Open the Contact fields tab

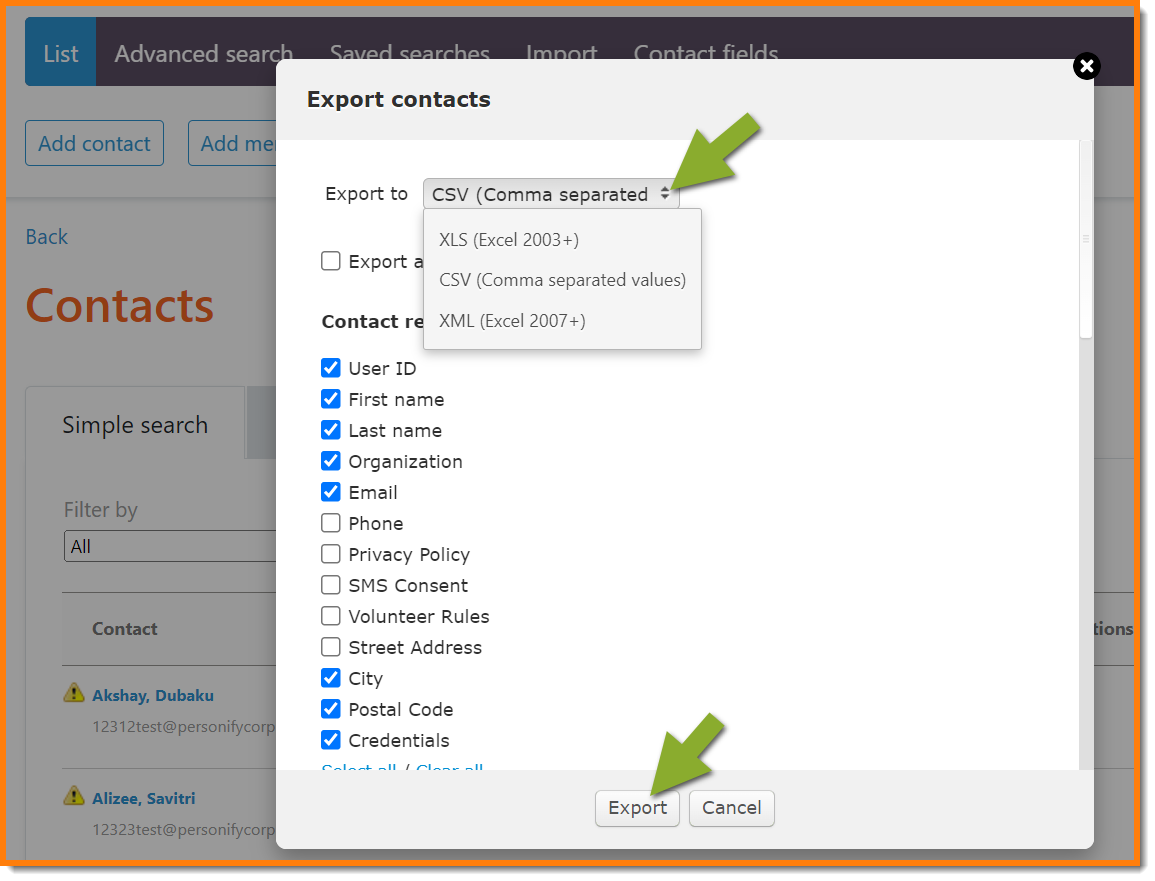[706, 53]
